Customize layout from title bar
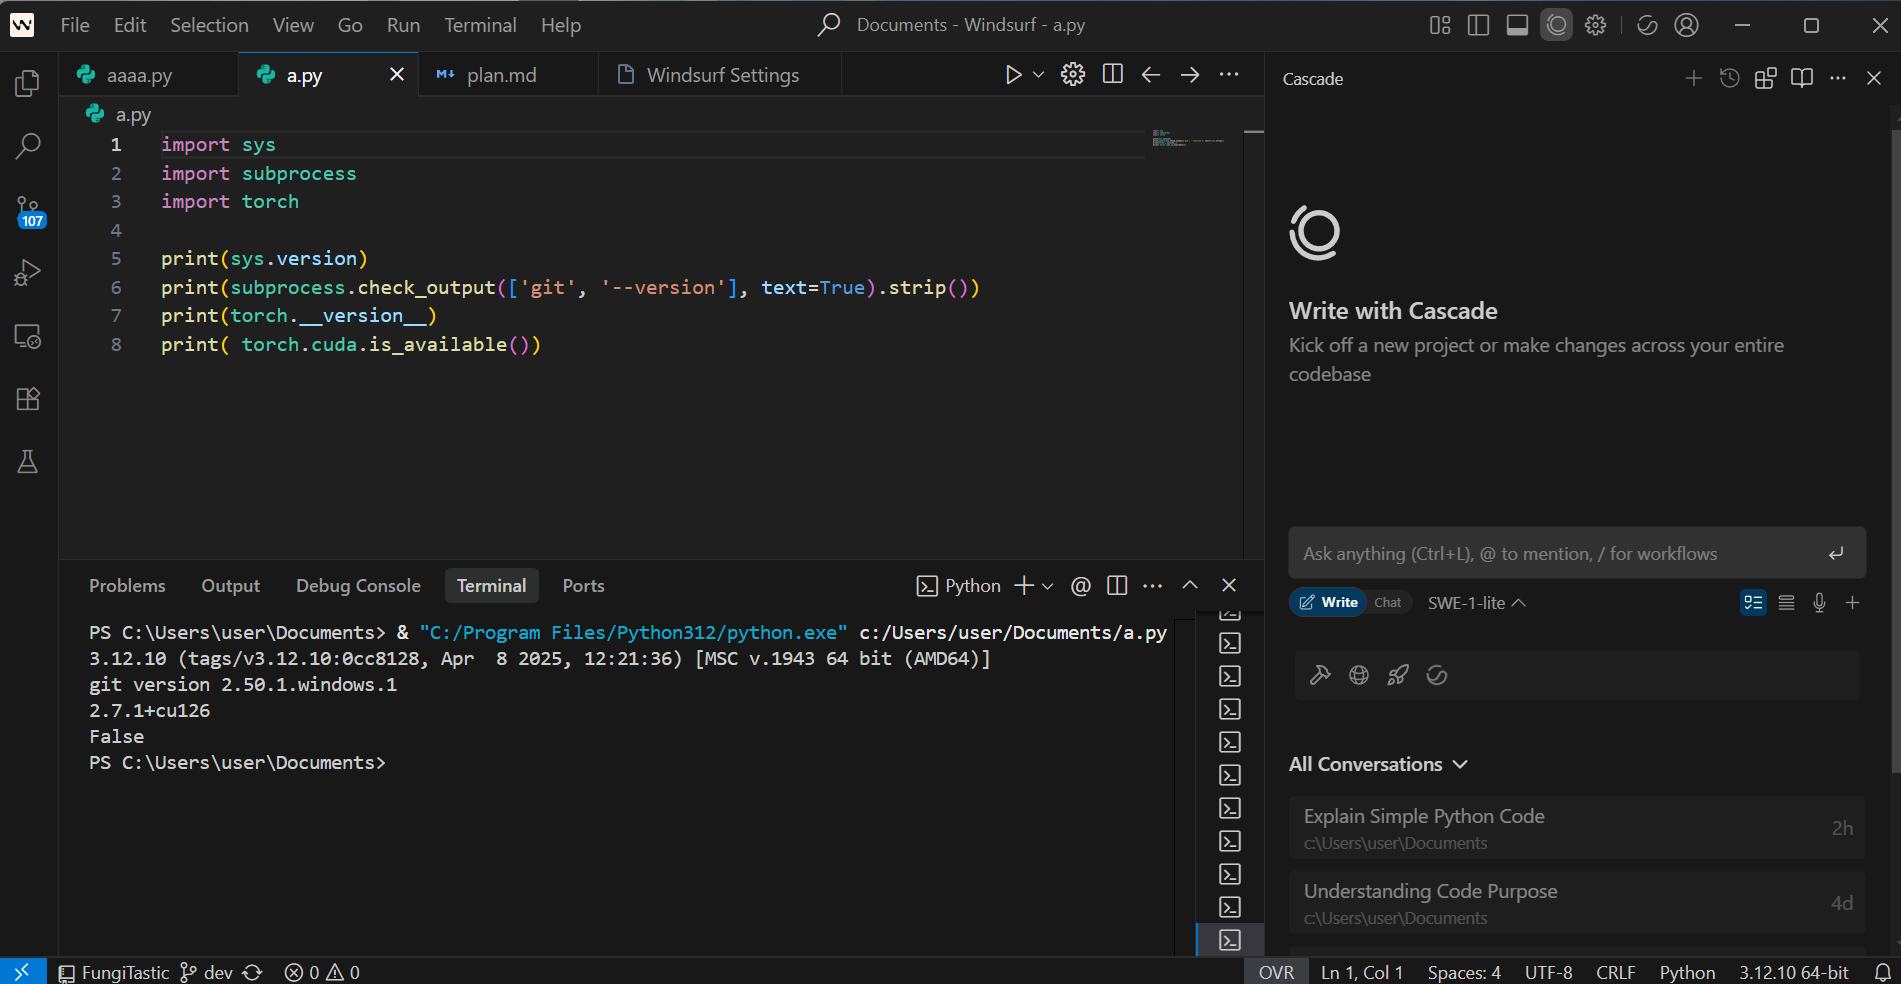 tap(1440, 25)
